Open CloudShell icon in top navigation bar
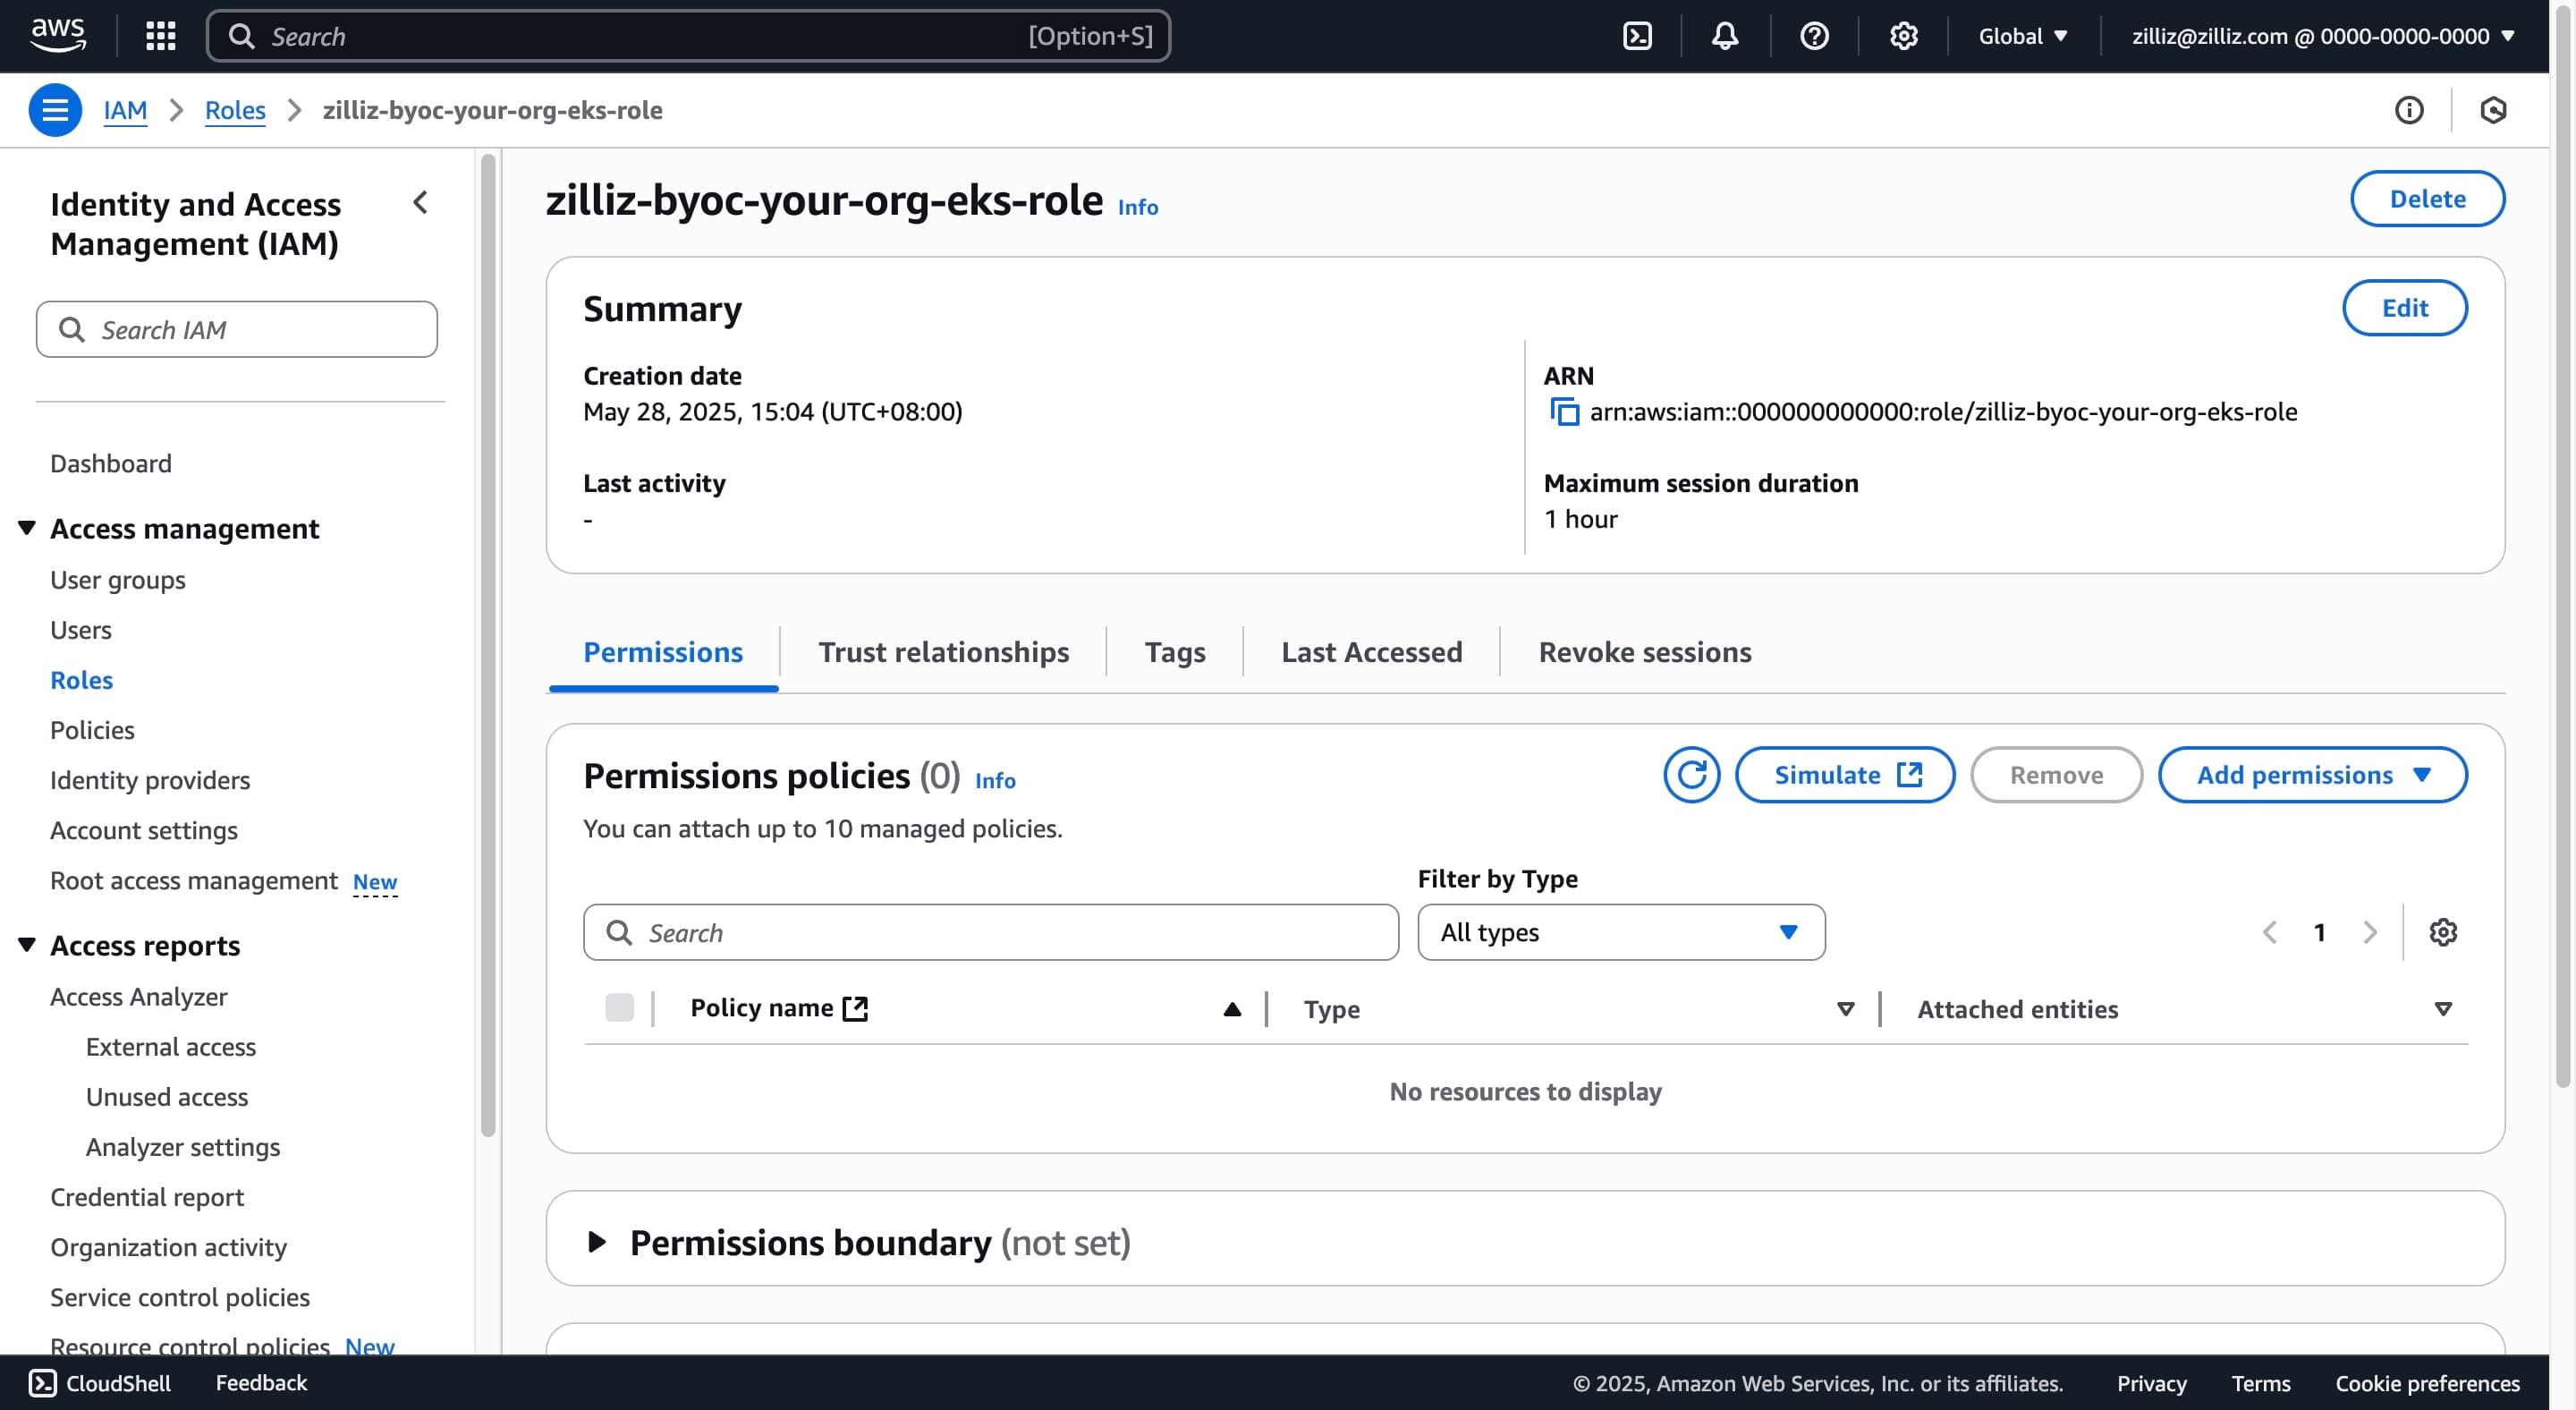This screenshot has width=2576, height=1410. (x=1637, y=36)
